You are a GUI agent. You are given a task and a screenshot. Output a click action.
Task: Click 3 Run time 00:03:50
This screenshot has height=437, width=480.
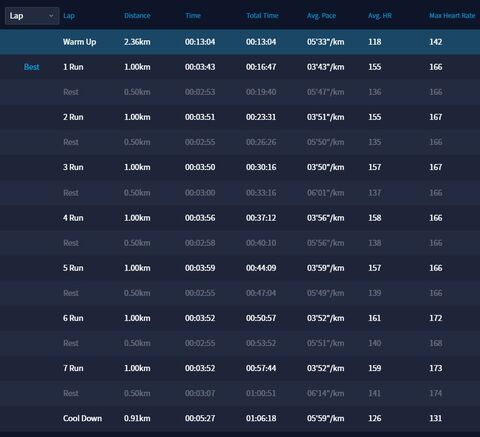coord(200,167)
